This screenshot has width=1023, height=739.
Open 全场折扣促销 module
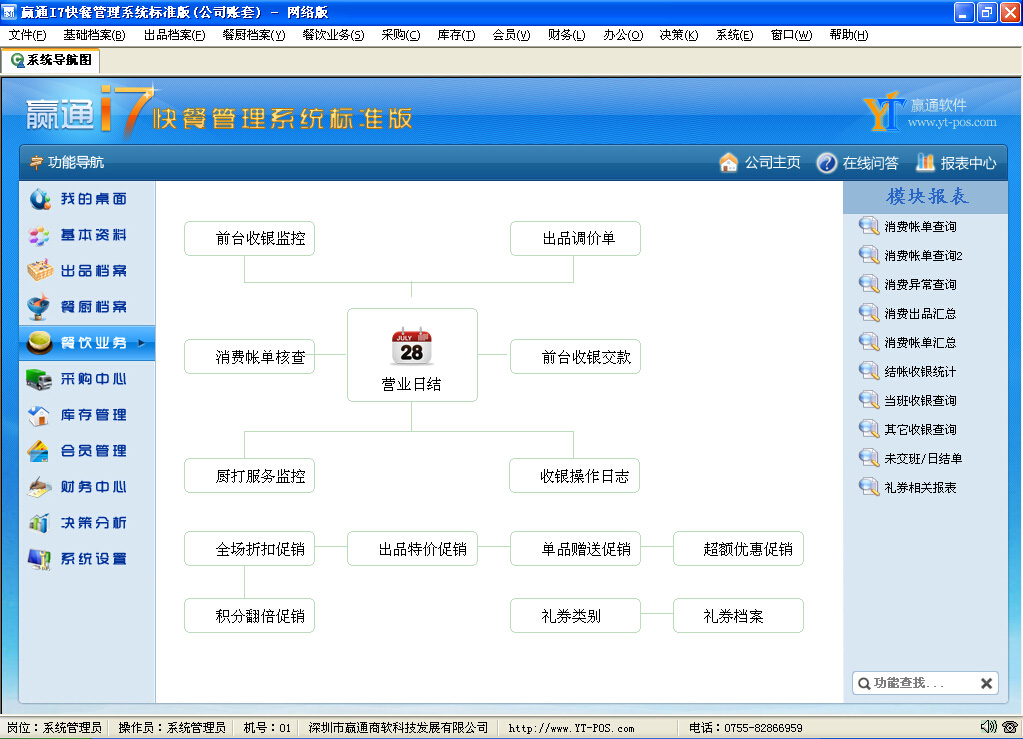[249, 549]
